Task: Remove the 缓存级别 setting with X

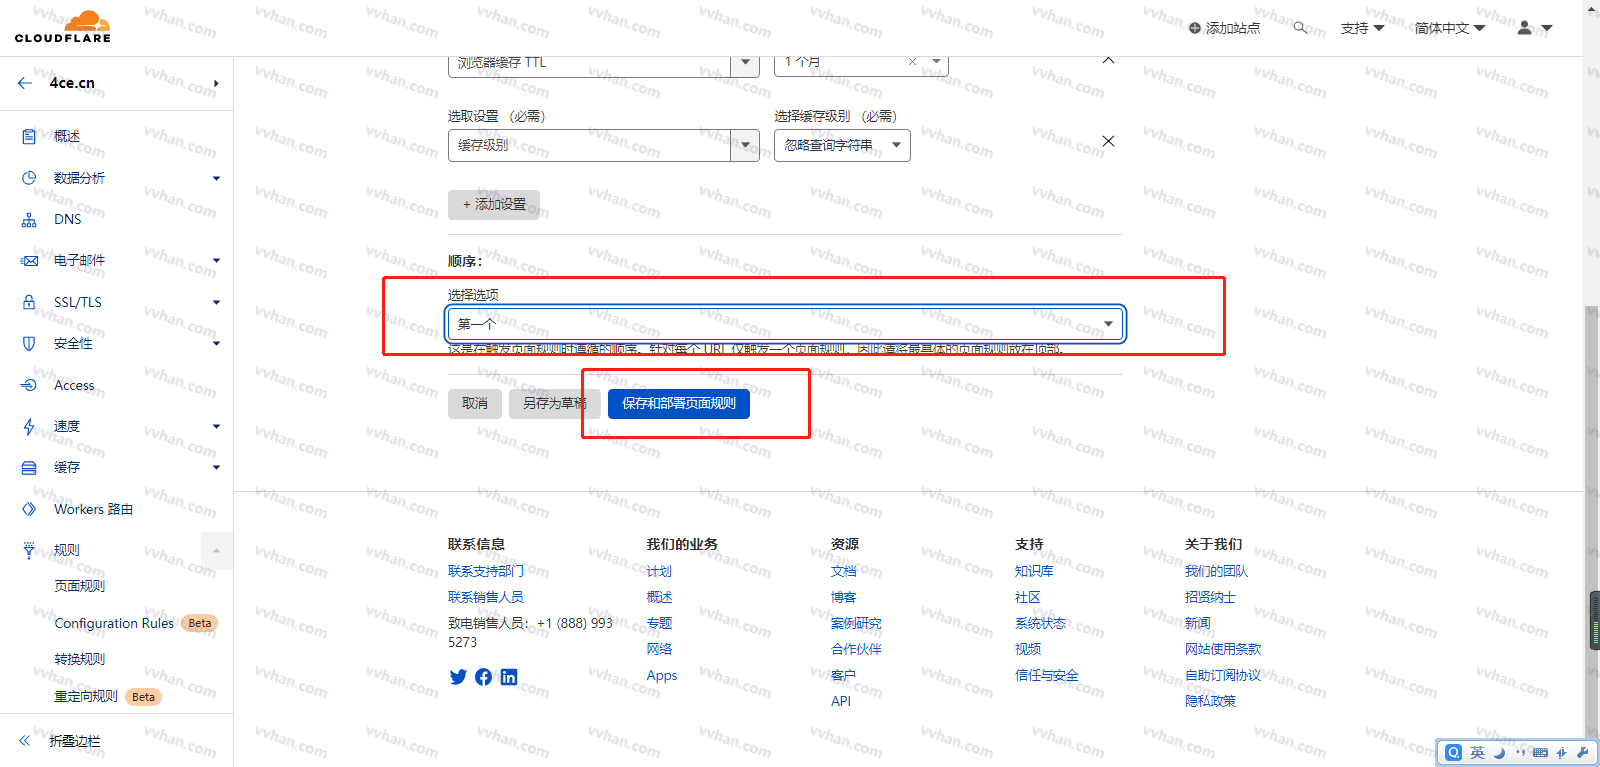Action: (1108, 141)
